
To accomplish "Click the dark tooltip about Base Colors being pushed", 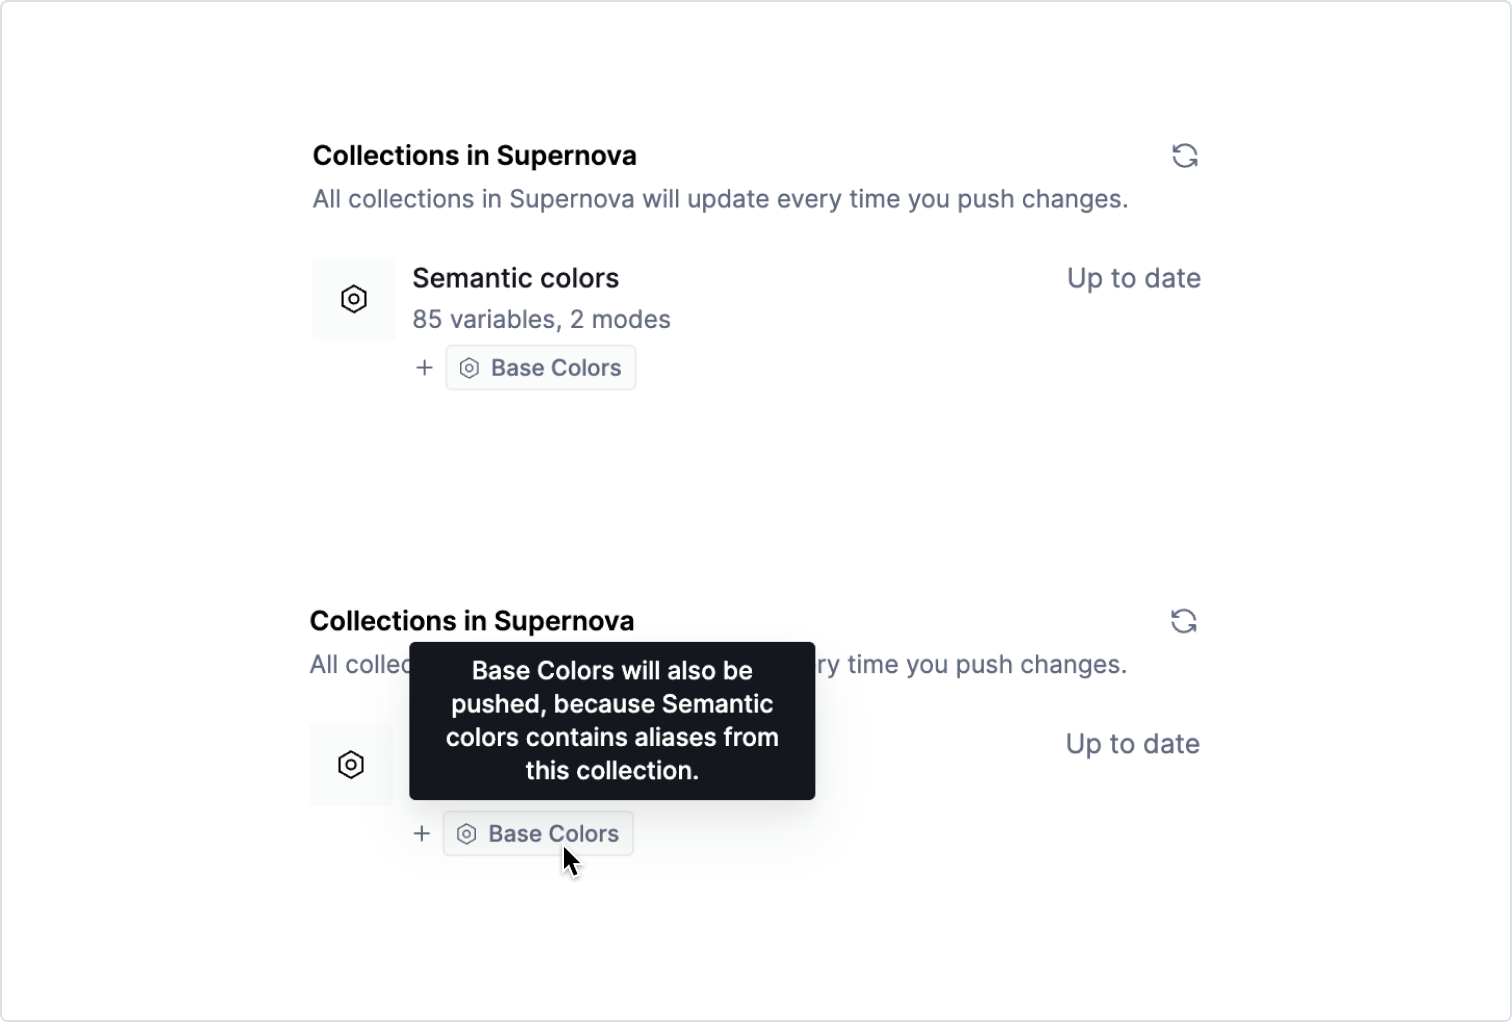I will coord(612,721).
